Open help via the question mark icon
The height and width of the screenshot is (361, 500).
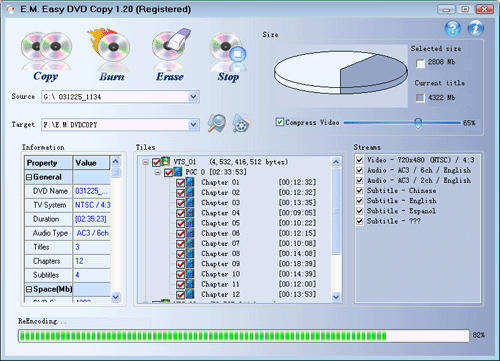tap(453, 29)
